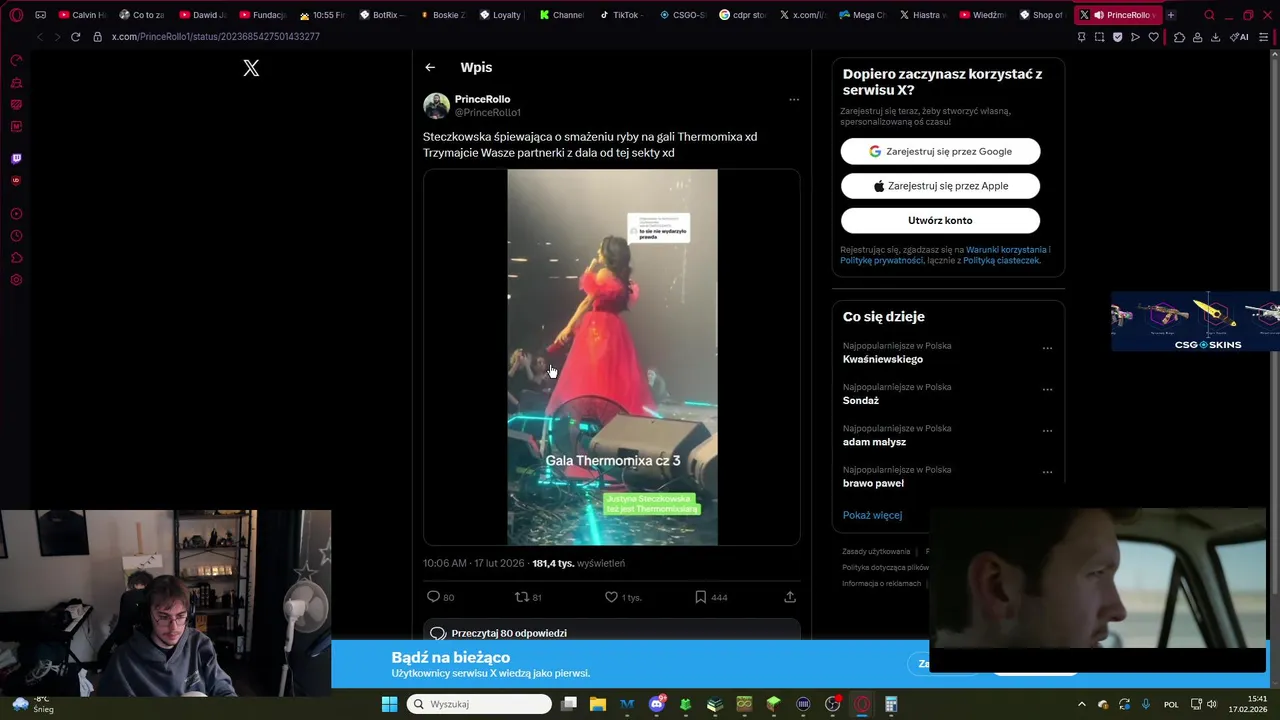Image resolution: width=1280 pixels, height=720 pixels.
Task: Open the 'Polityką ciasteczek' link
Action: pyautogui.click(x=1001, y=260)
